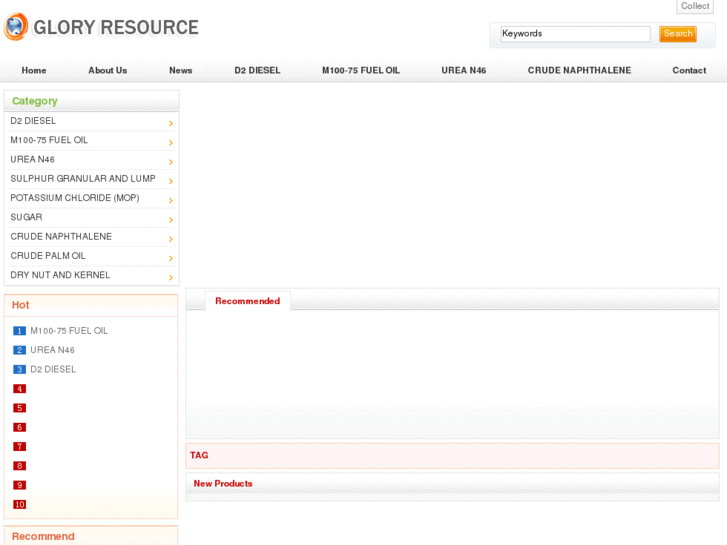
Task: Click the red number 10 rank badge
Action: (x=19, y=505)
